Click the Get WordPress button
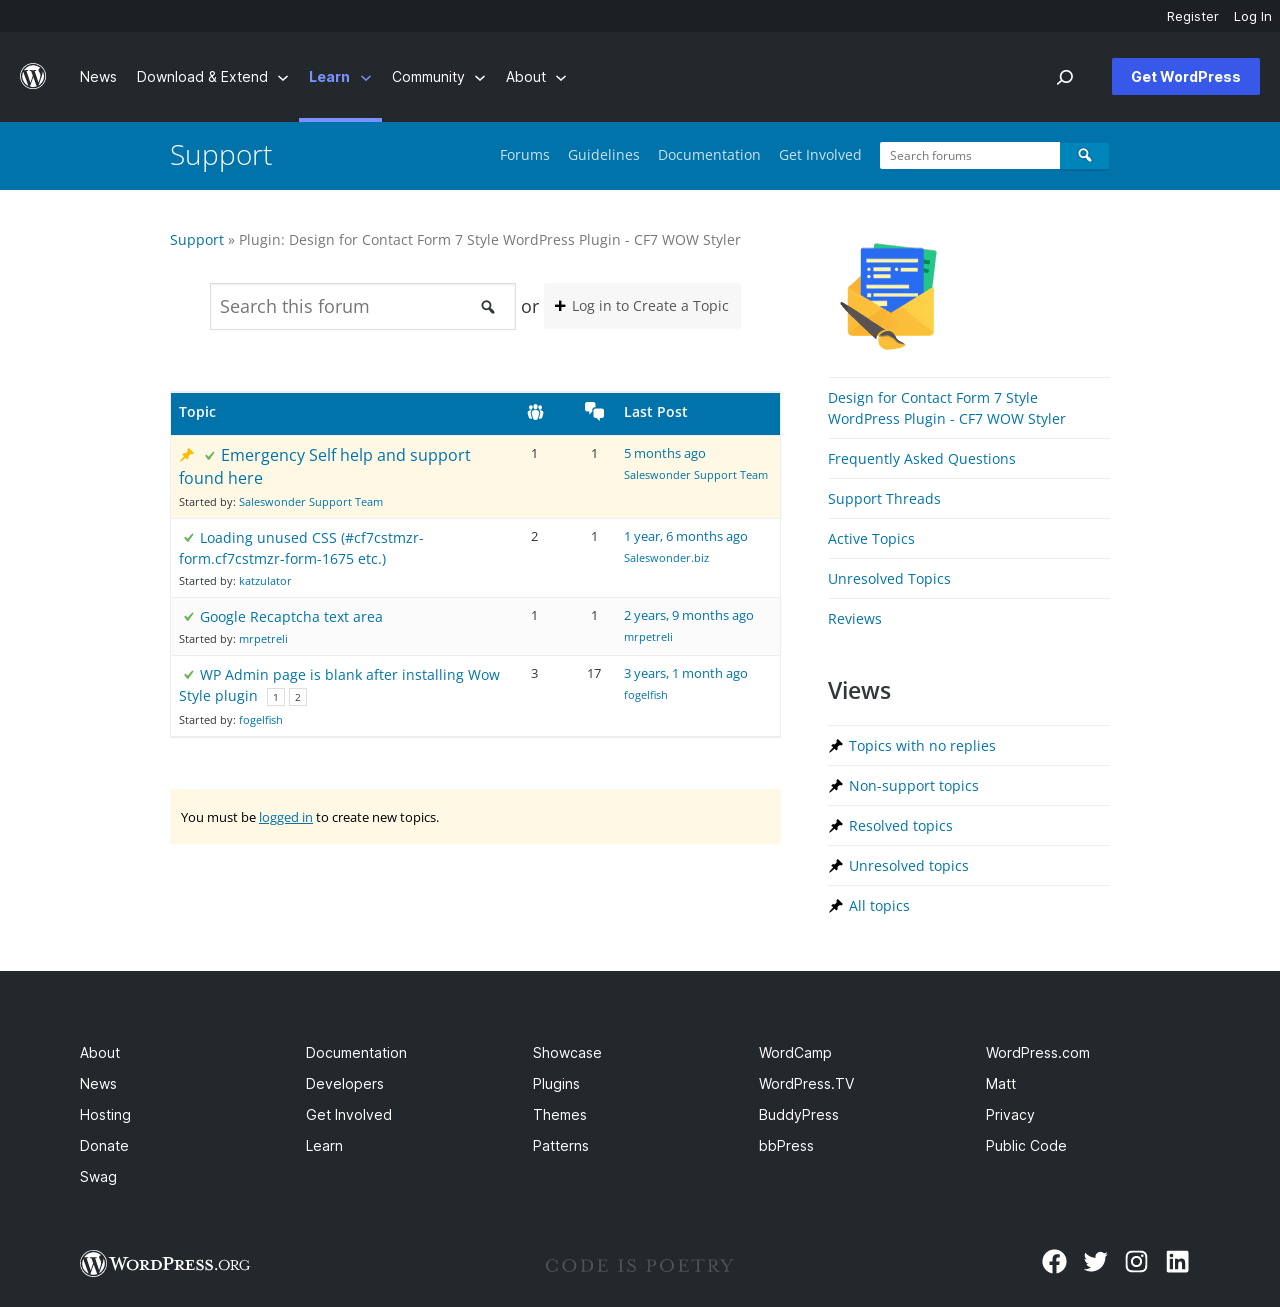1280x1307 pixels. coord(1186,77)
